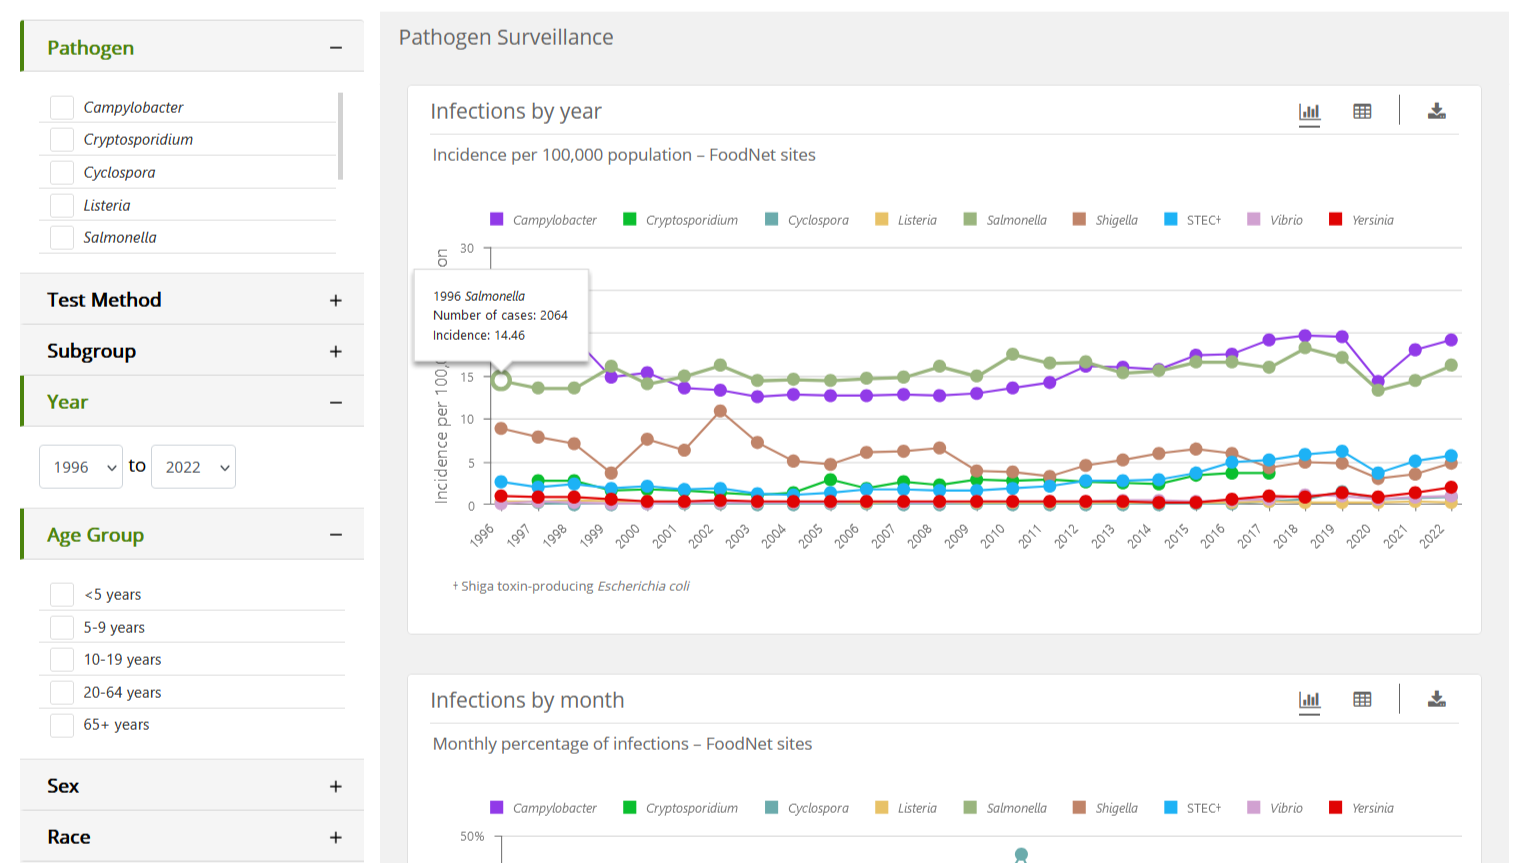
Task: Toggle Vibrio label in monthly chart legend
Action: pyautogui.click(x=1287, y=808)
